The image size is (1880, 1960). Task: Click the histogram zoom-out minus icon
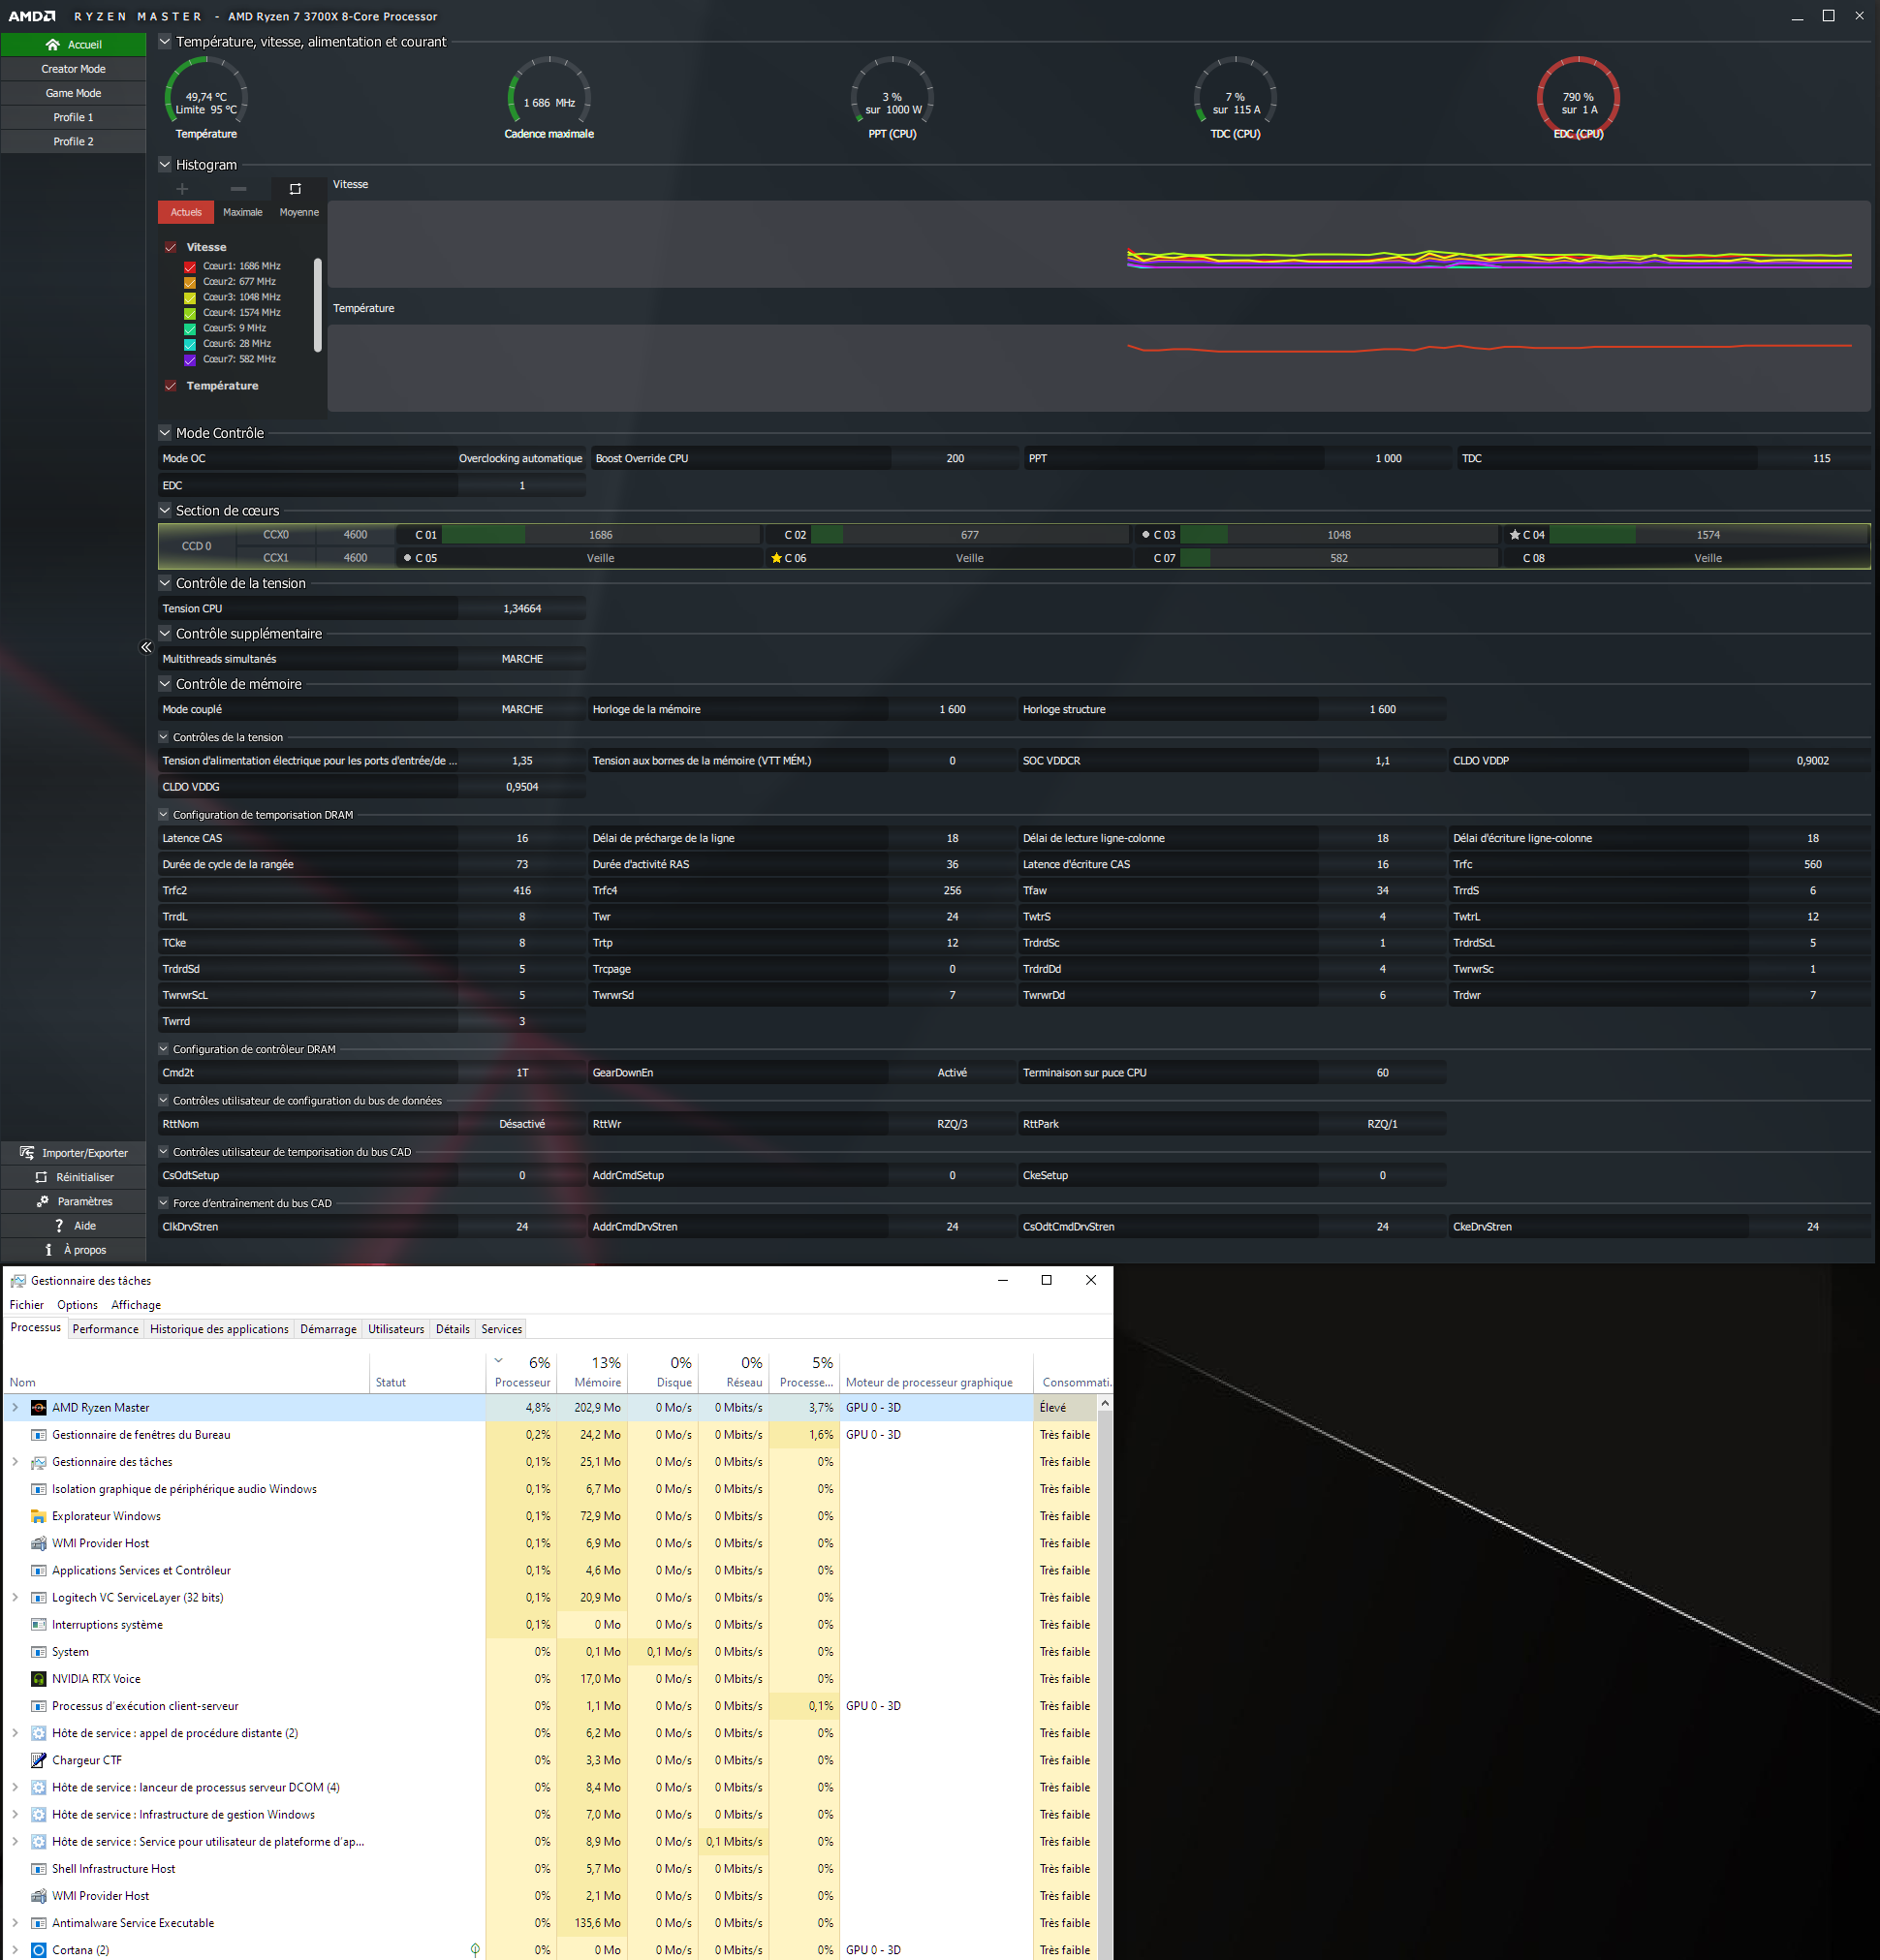click(238, 189)
